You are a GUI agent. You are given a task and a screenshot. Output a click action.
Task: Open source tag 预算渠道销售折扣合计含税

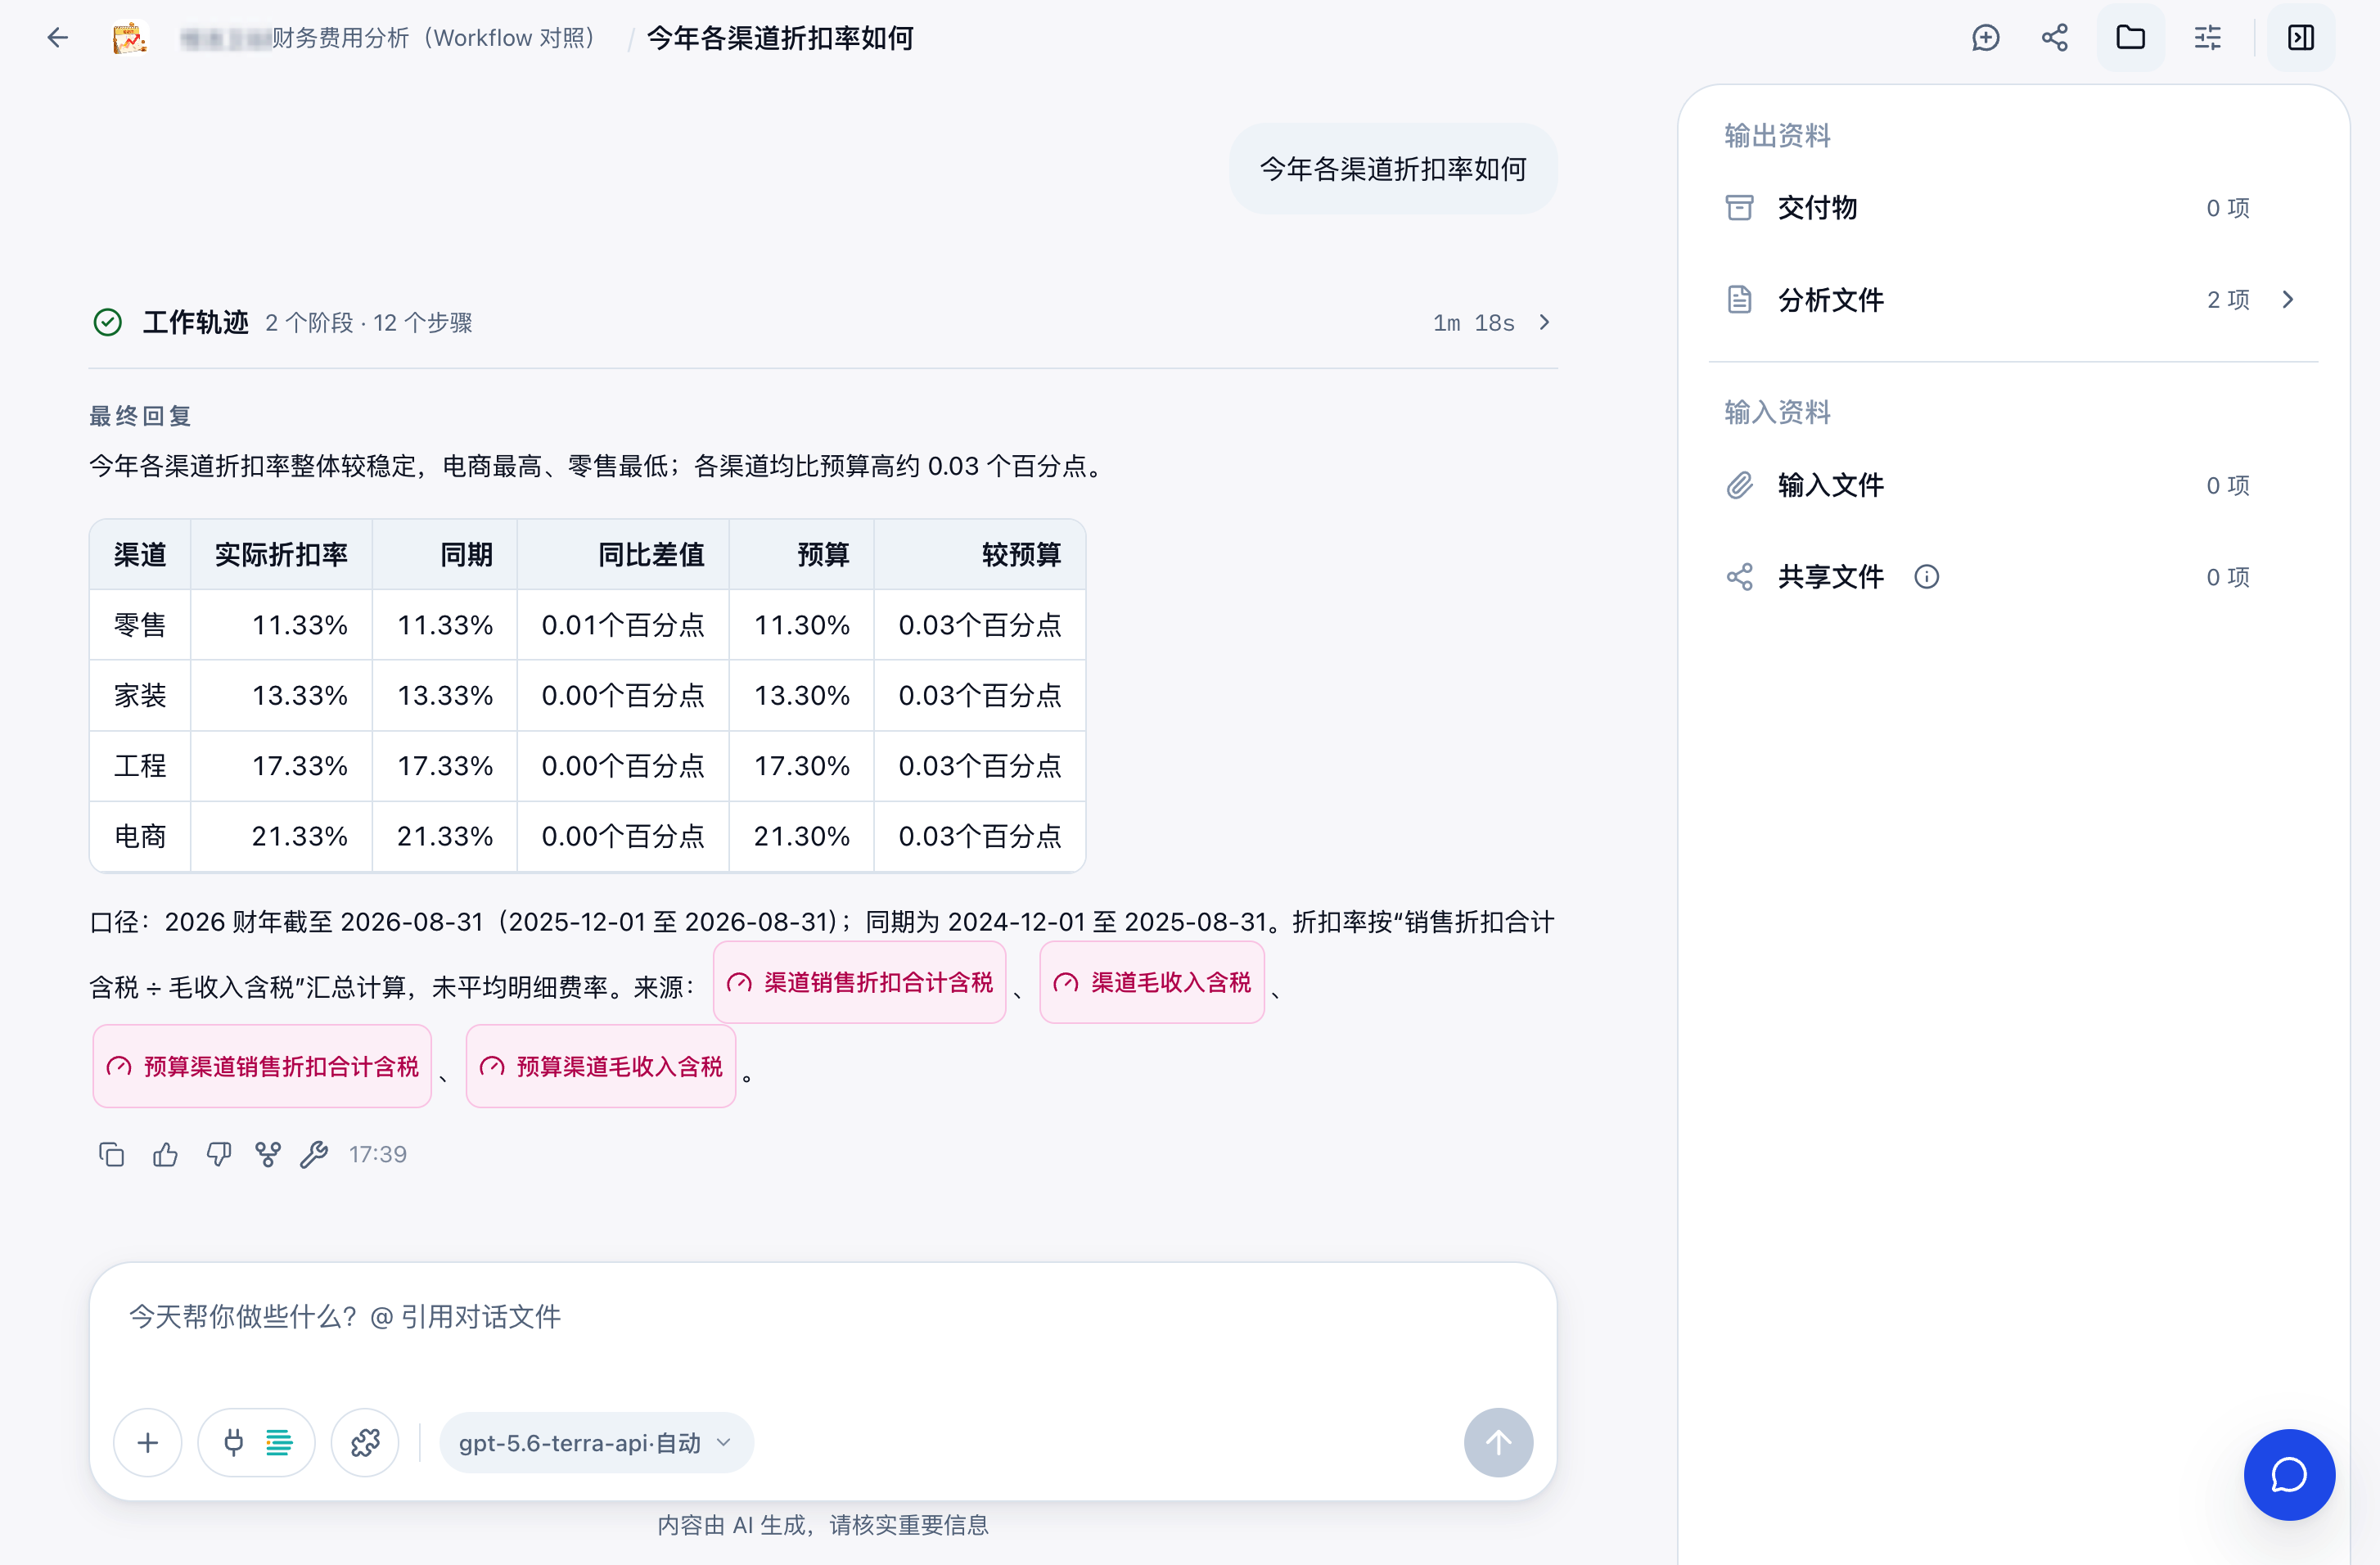tap(262, 1067)
